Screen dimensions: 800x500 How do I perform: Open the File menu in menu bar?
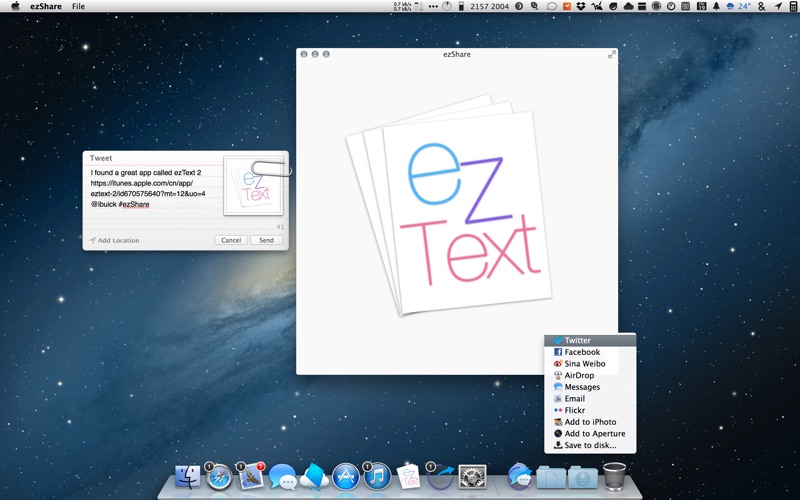79,6
